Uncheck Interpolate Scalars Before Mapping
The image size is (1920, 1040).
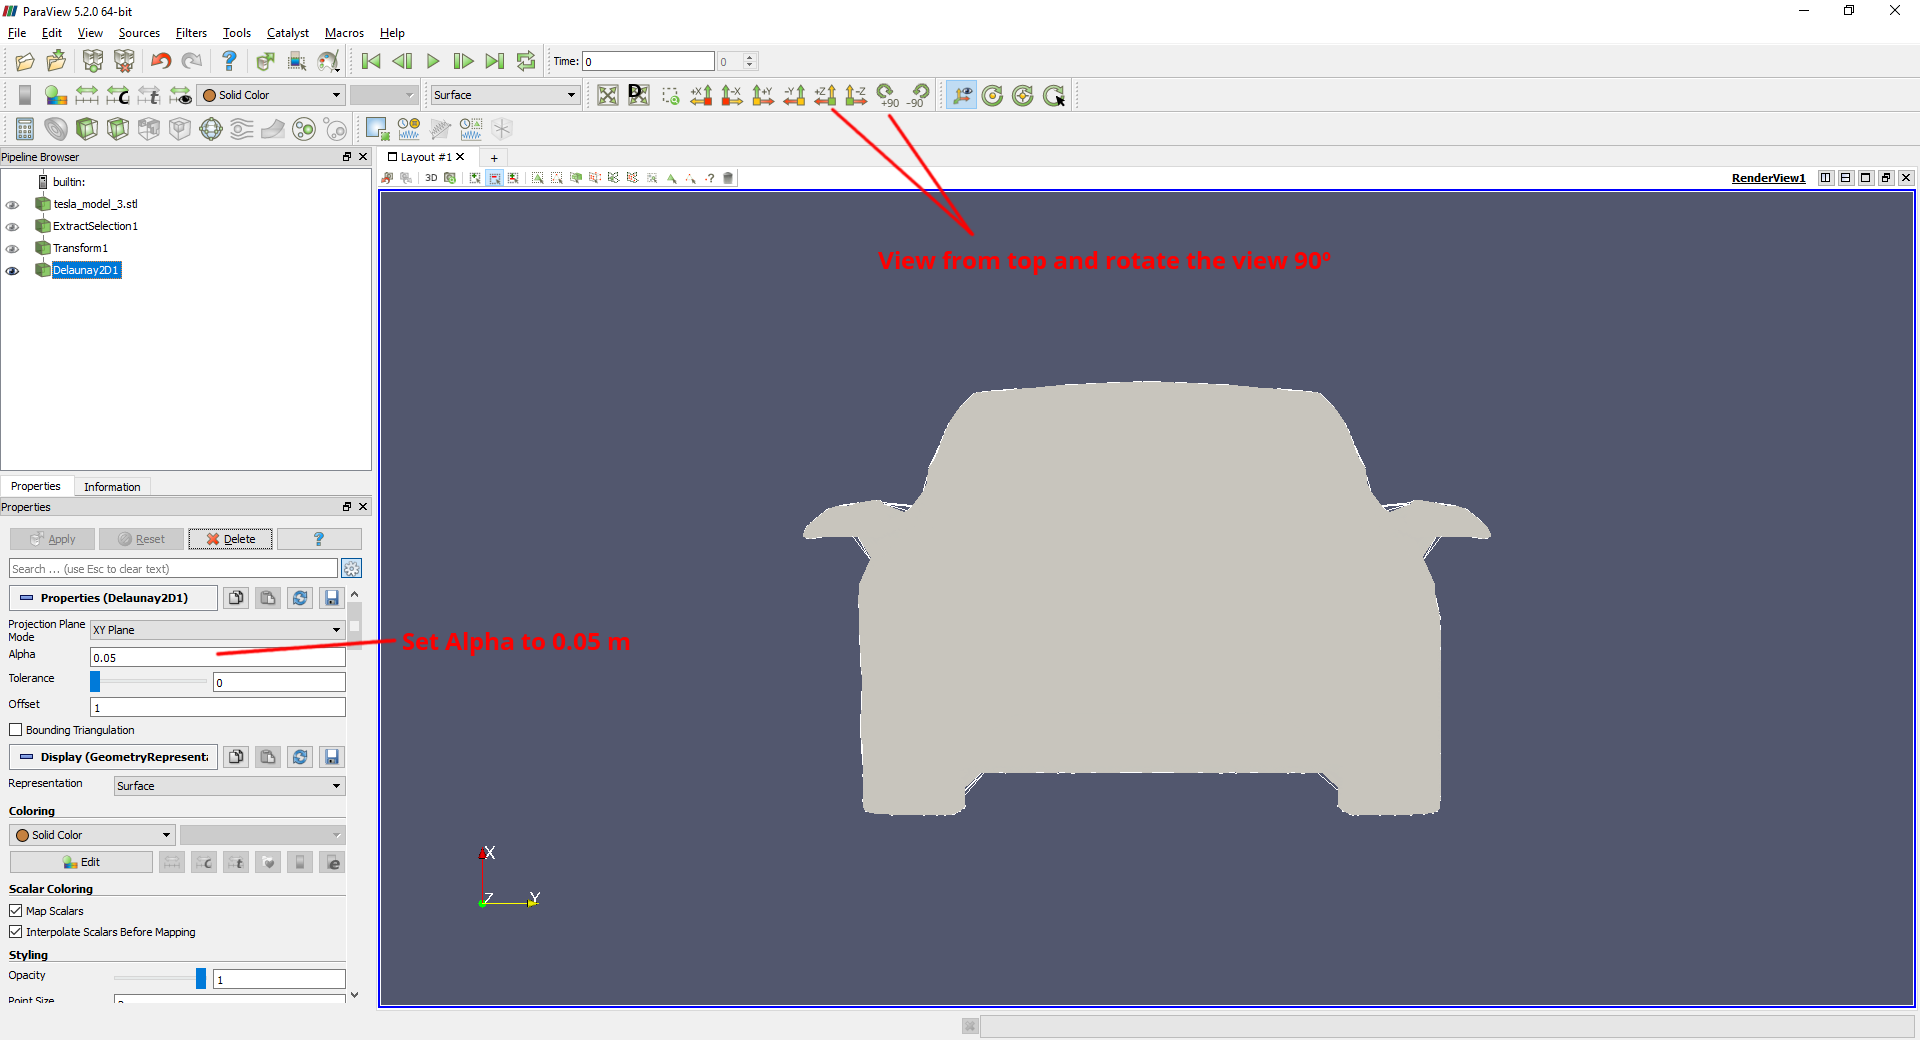click(x=16, y=932)
